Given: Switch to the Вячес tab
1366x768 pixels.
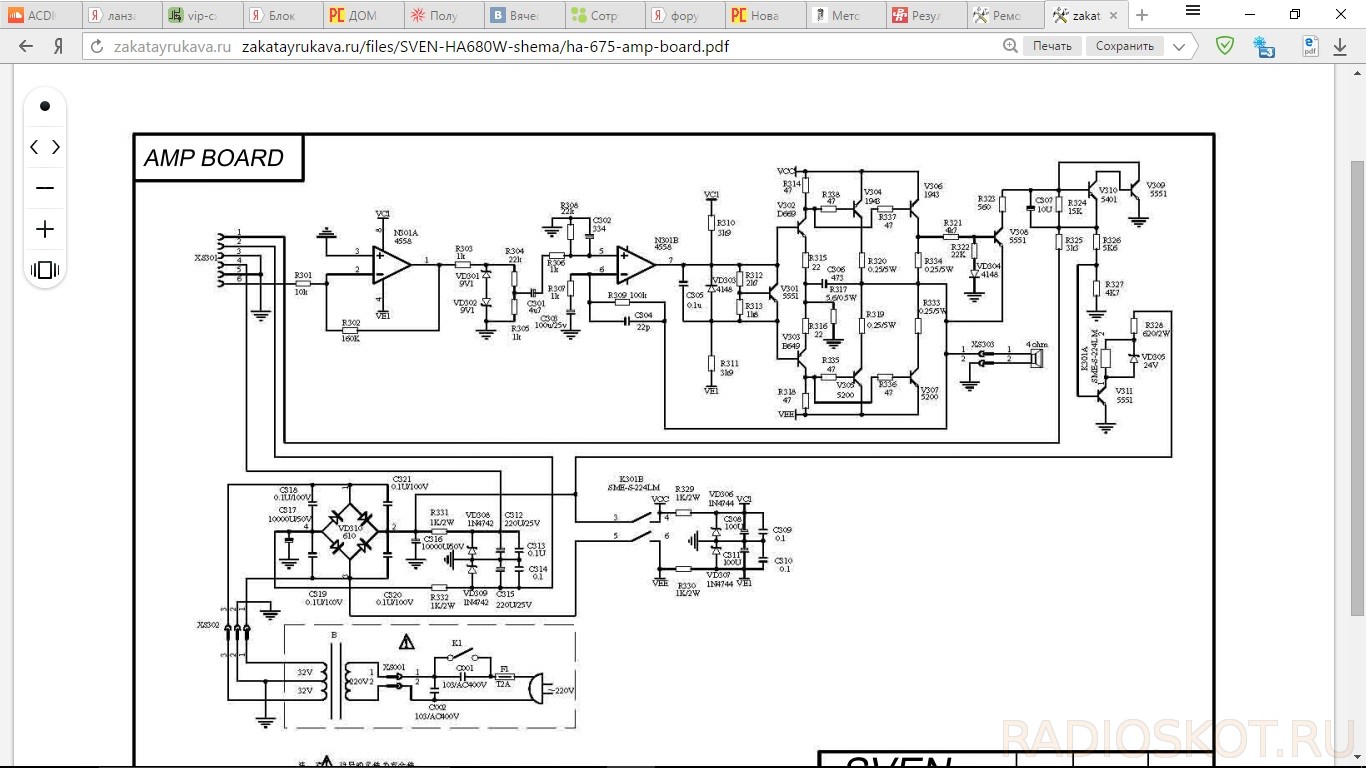Looking at the screenshot, I should pos(523,15).
